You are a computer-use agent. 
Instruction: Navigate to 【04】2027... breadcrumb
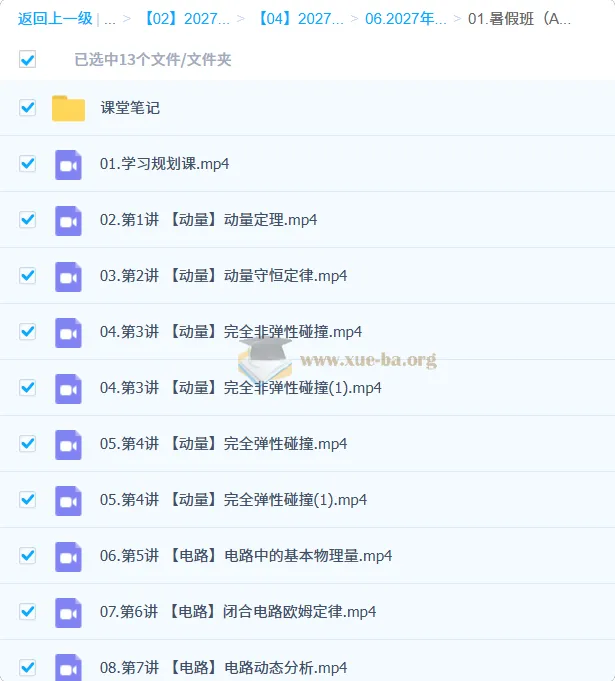(x=300, y=19)
